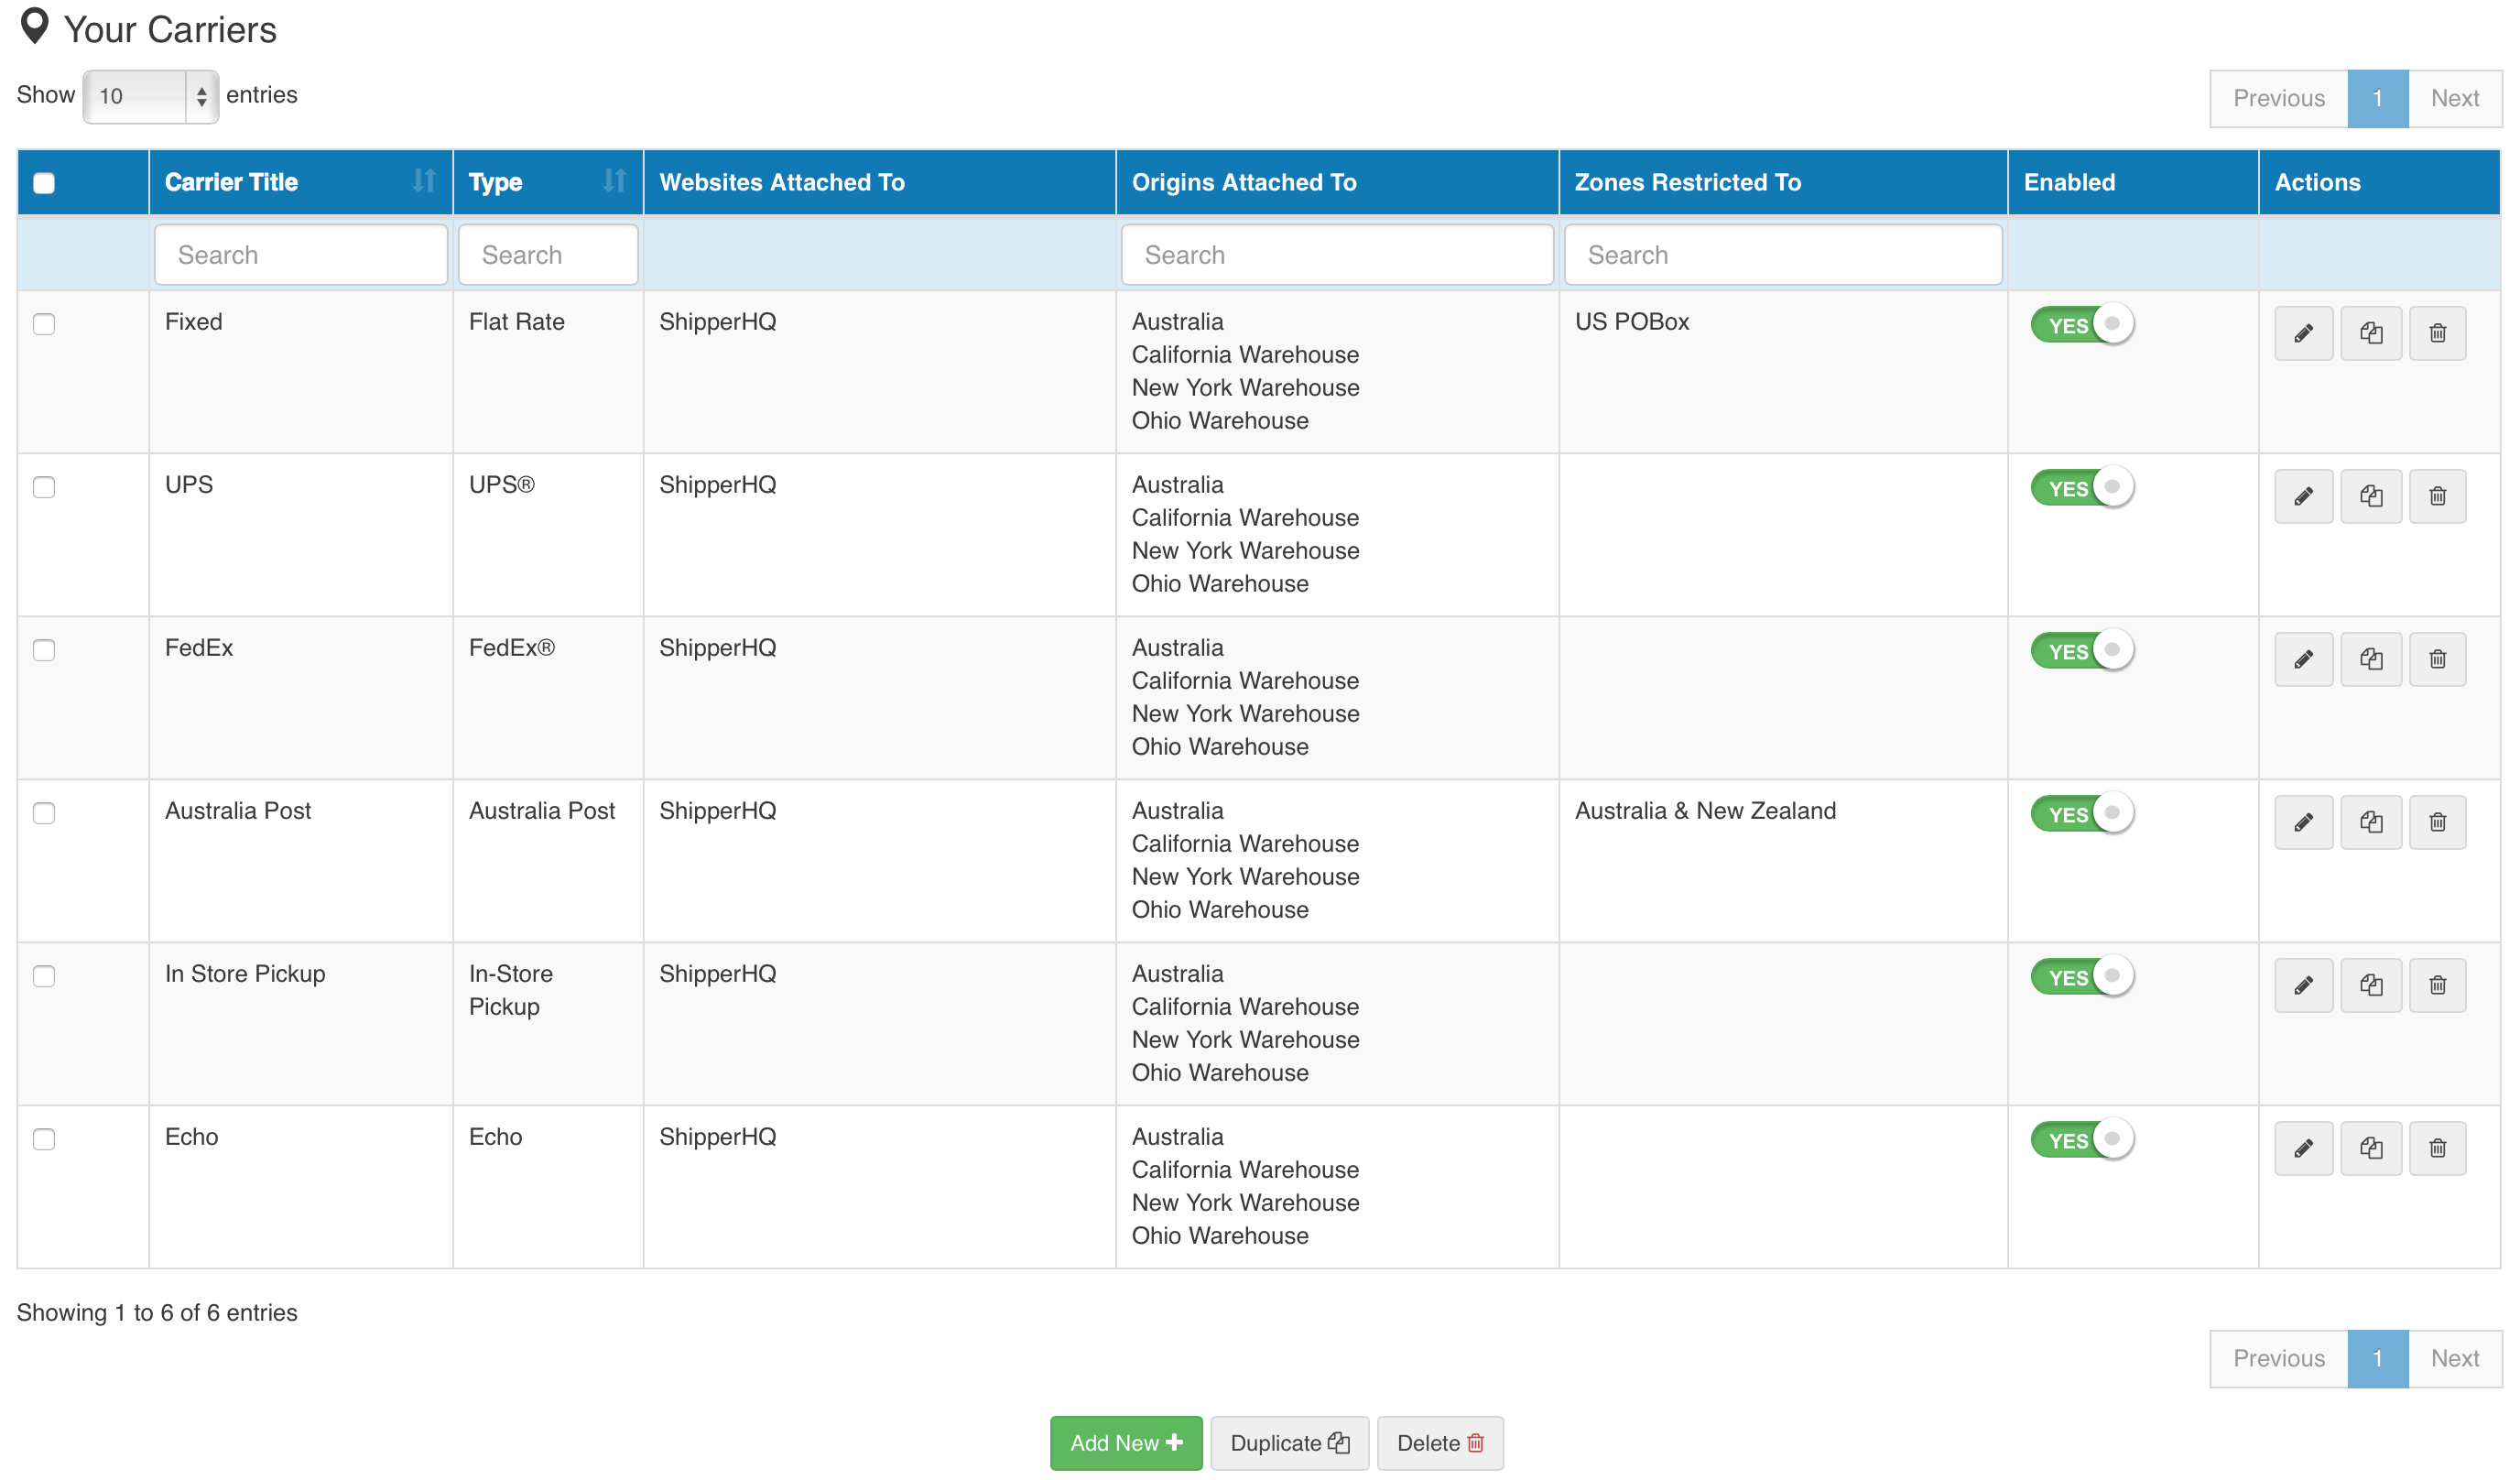The height and width of the screenshot is (1480, 2520).
Task: Click the bulk Delete button
Action: pos(1439,1443)
